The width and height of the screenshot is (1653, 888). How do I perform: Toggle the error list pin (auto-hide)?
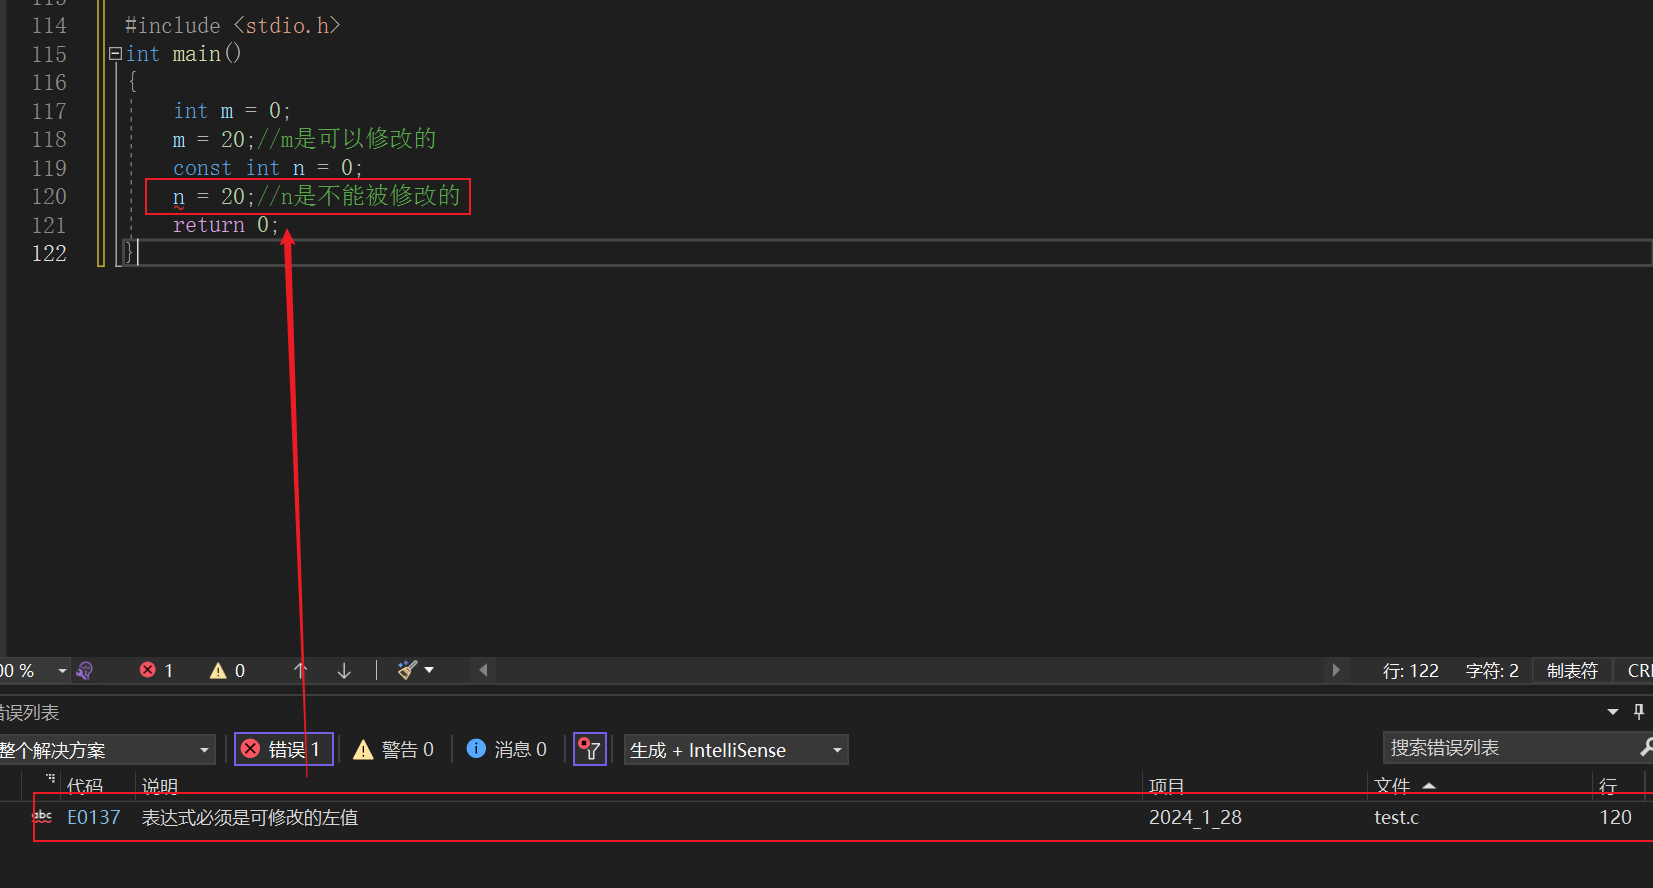coord(1639,712)
